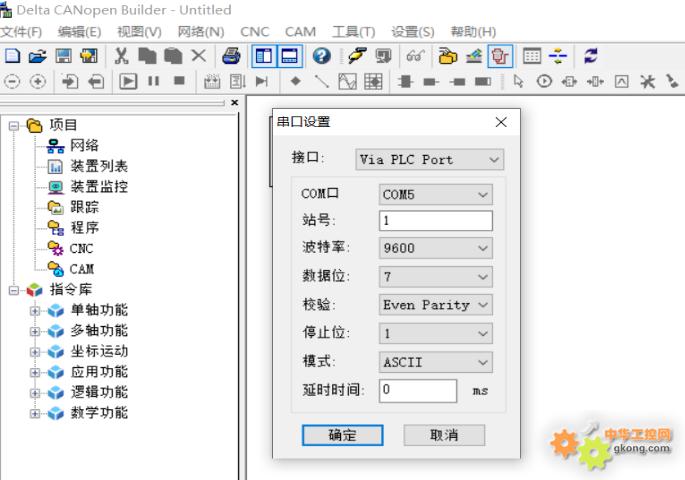Screen dimensions: 685x480
Task: Select CNC in project tree
Action: point(81,249)
